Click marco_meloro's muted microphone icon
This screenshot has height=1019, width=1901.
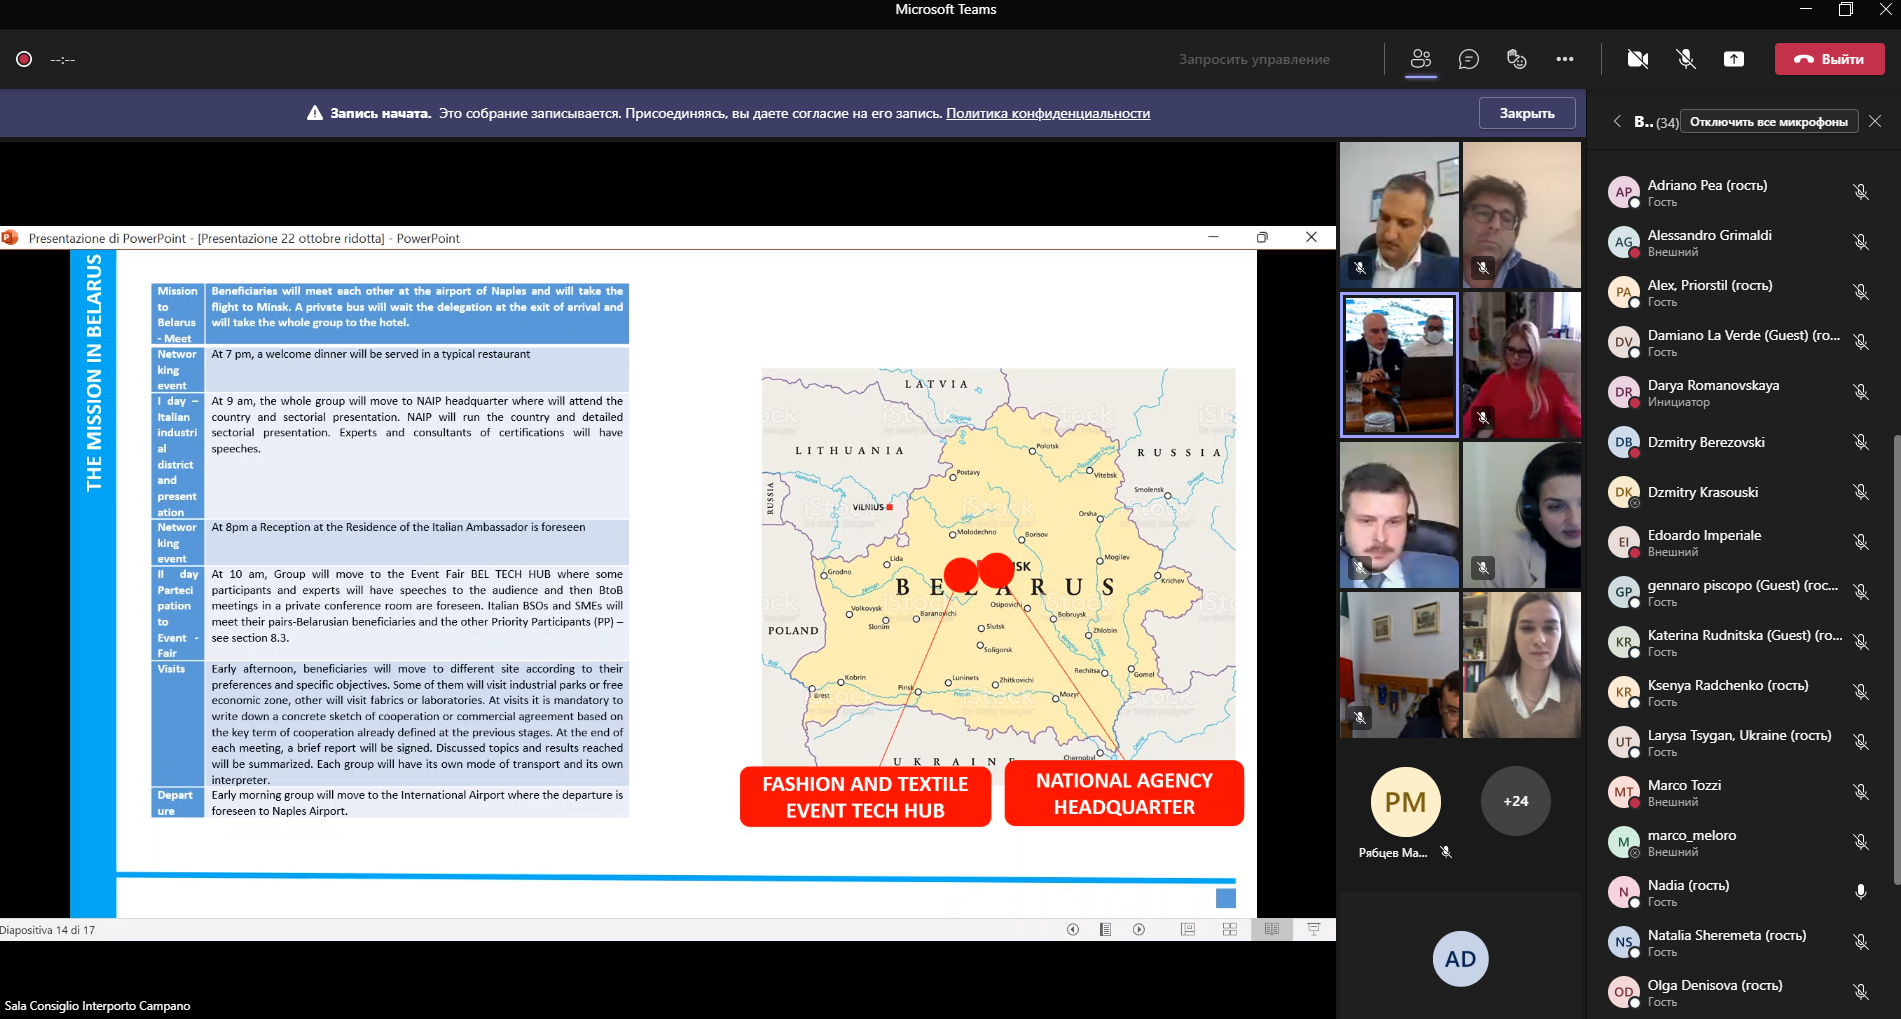[x=1860, y=842]
